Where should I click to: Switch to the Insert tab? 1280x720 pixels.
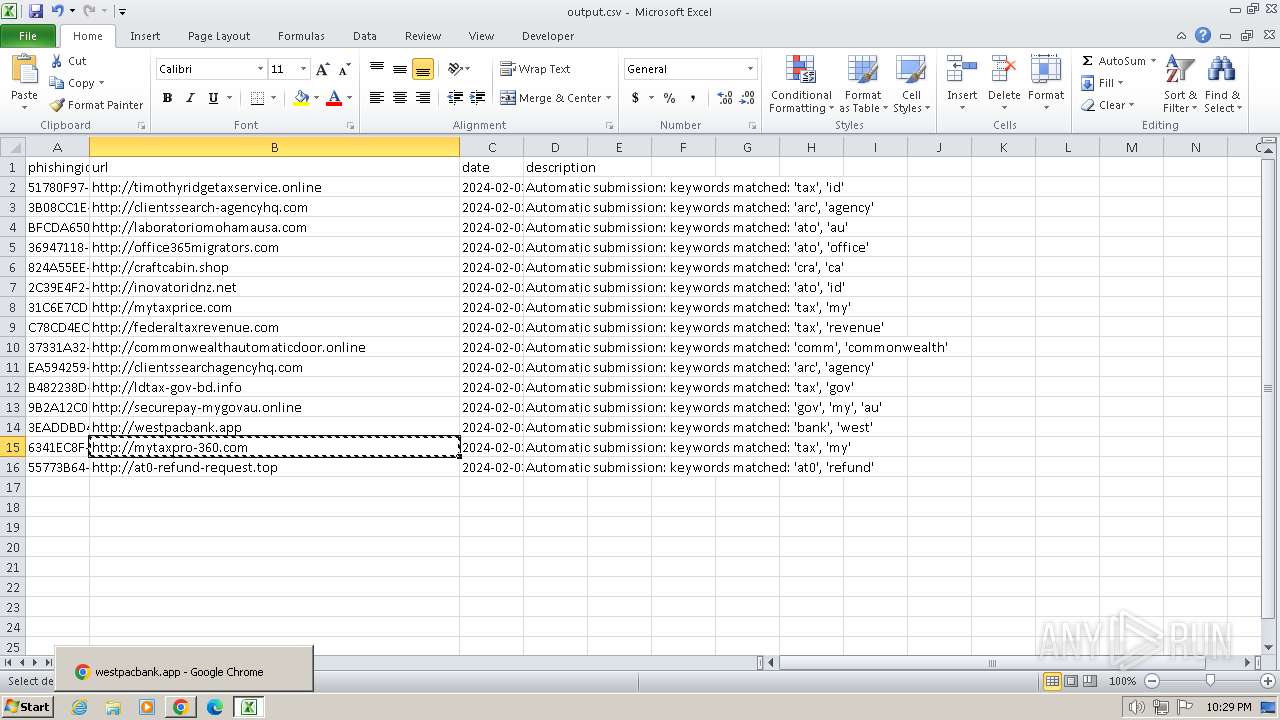[145, 36]
